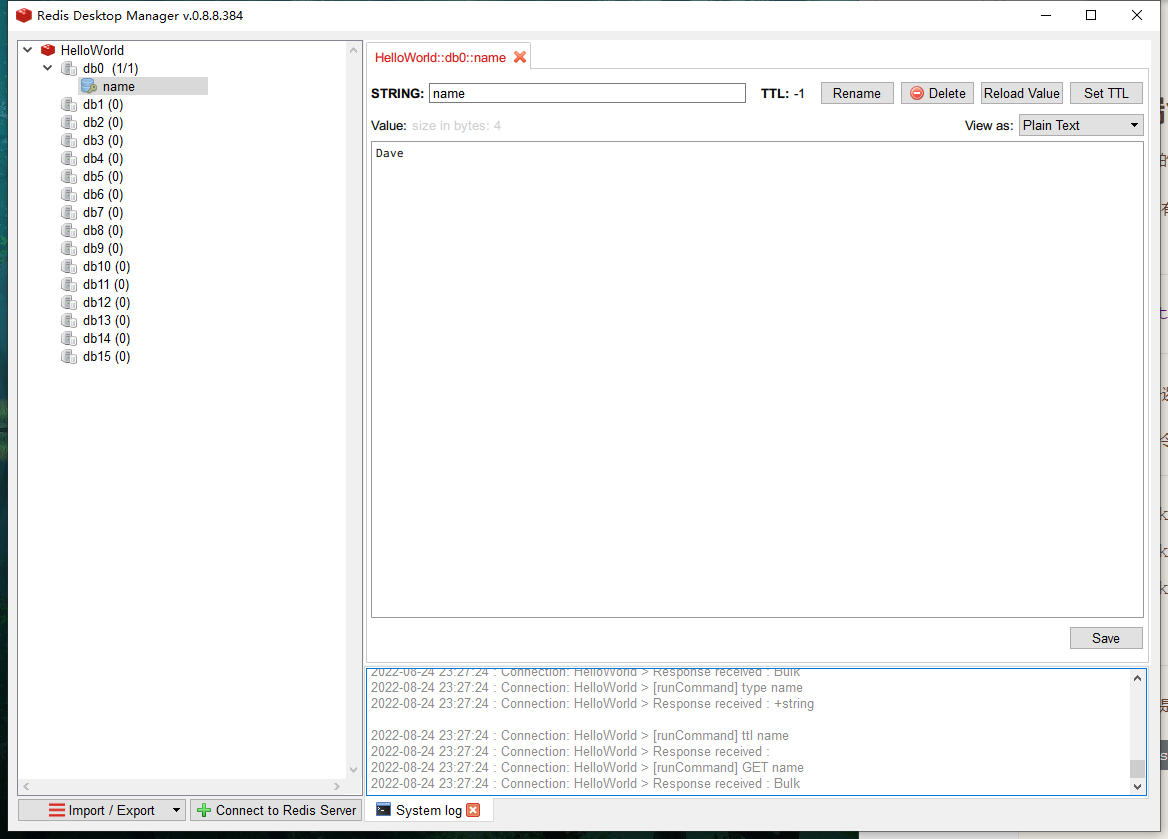Click the db14 database icon
This screenshot has width=1168, height=839.
click(69, 338)
